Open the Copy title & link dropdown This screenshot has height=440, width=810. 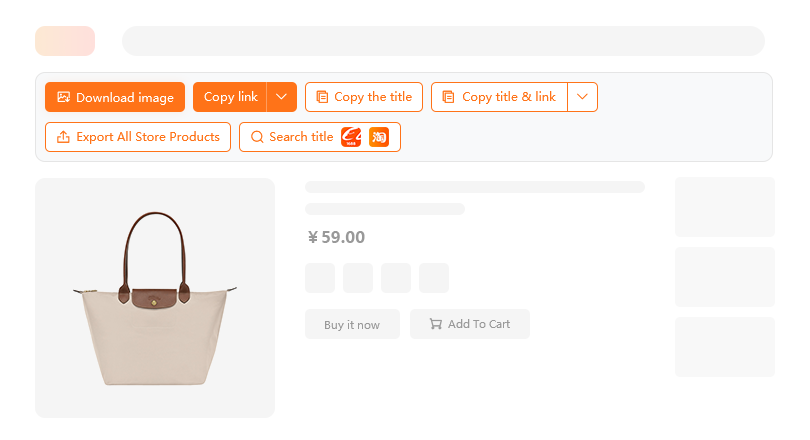tap(583, 97)
